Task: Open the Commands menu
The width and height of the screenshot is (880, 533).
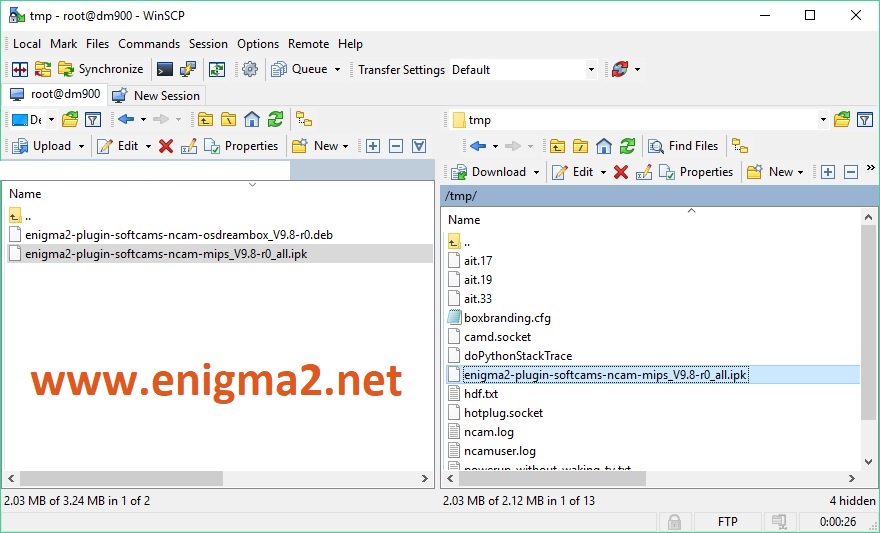Action: (149, 44)
